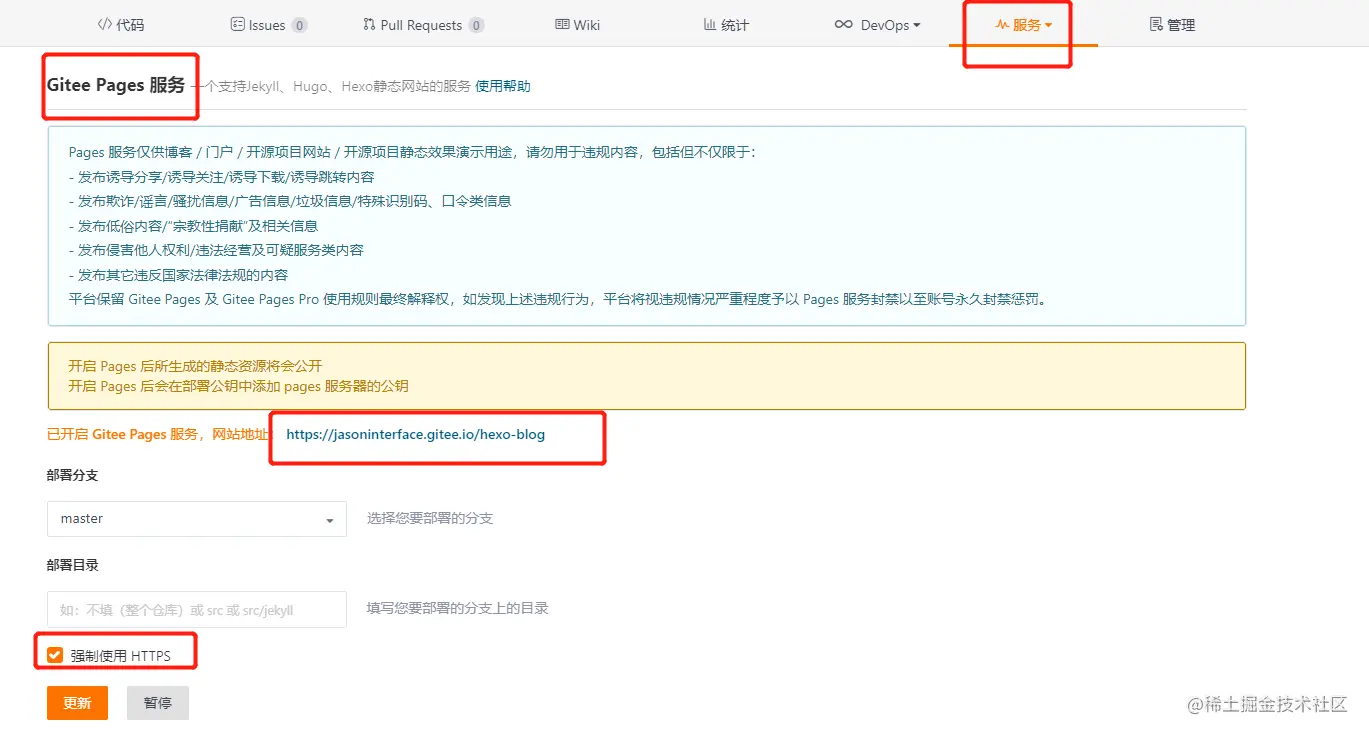Toggle the 强制使用 HTTPS checkbox
This screenshot has width=1369, height=736.
click(55, 655)
